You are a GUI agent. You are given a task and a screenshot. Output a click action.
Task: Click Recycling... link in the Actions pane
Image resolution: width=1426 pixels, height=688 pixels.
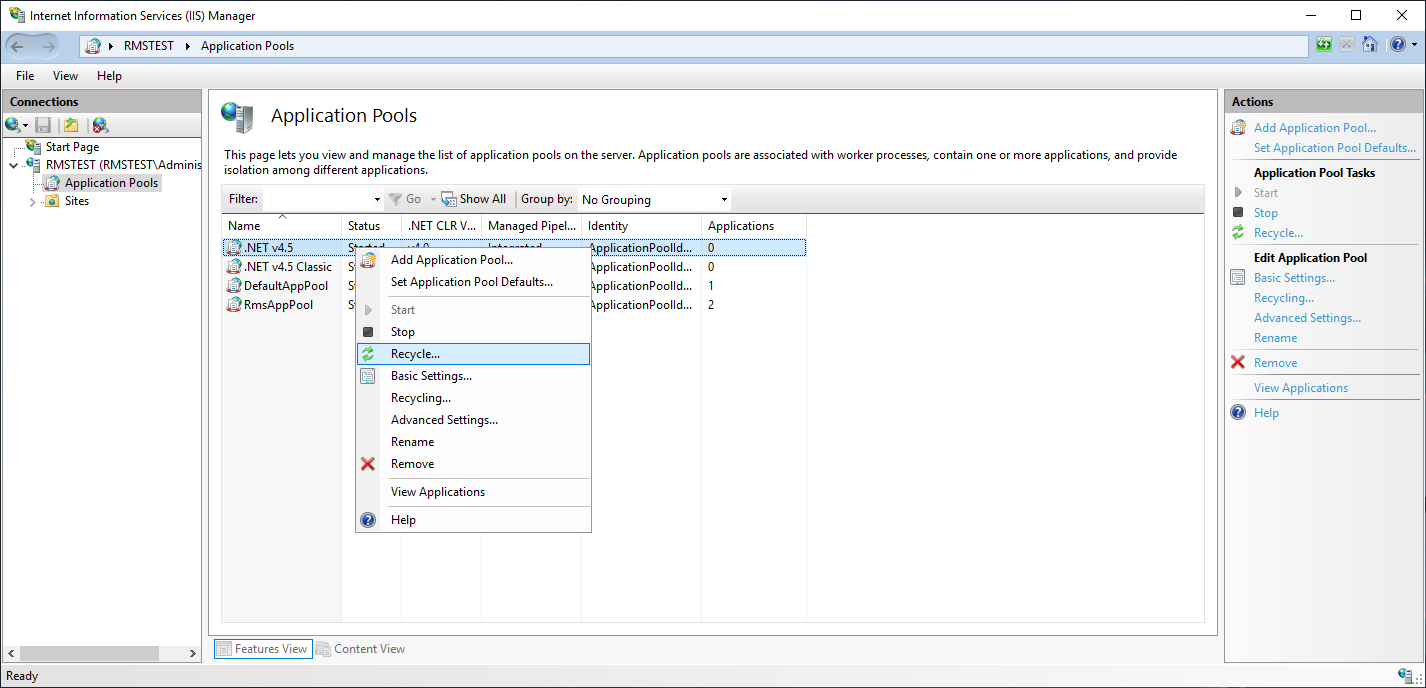(x=1284, y=298)
